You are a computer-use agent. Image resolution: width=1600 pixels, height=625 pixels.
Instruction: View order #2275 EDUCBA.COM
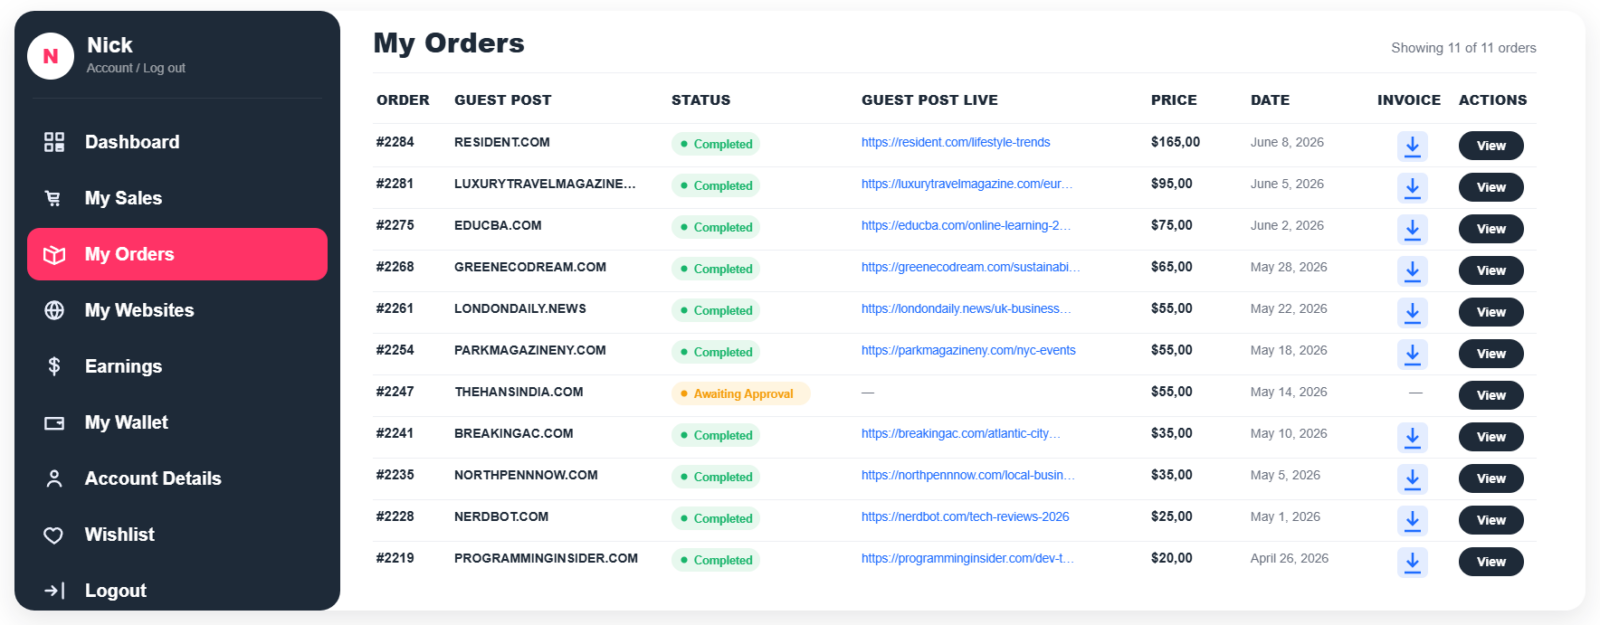1491,229
